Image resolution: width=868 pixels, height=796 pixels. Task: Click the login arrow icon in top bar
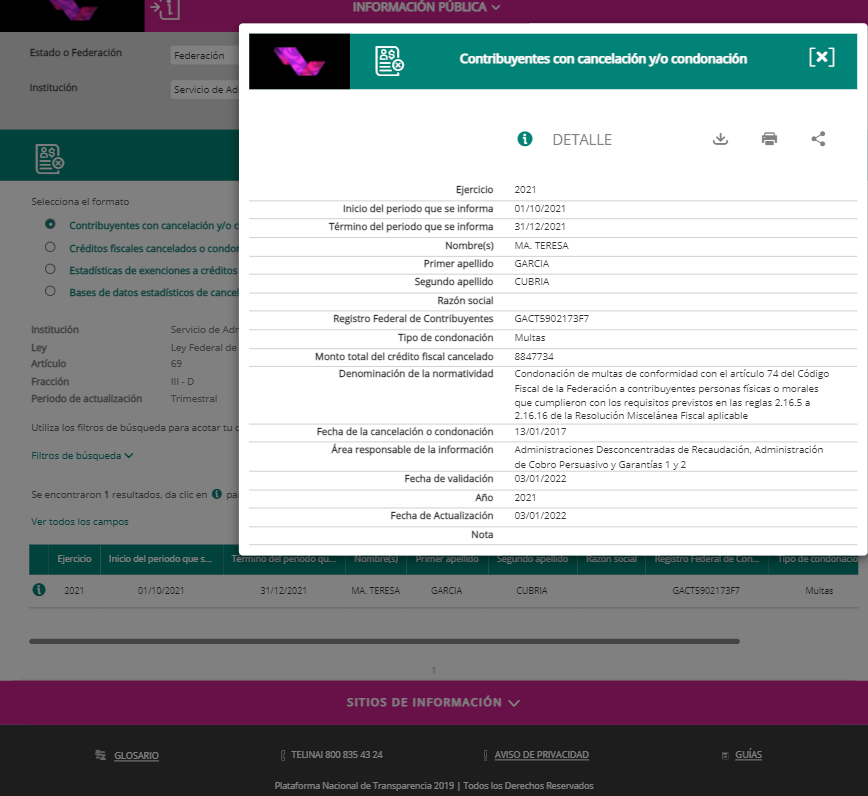pos(165,9)
